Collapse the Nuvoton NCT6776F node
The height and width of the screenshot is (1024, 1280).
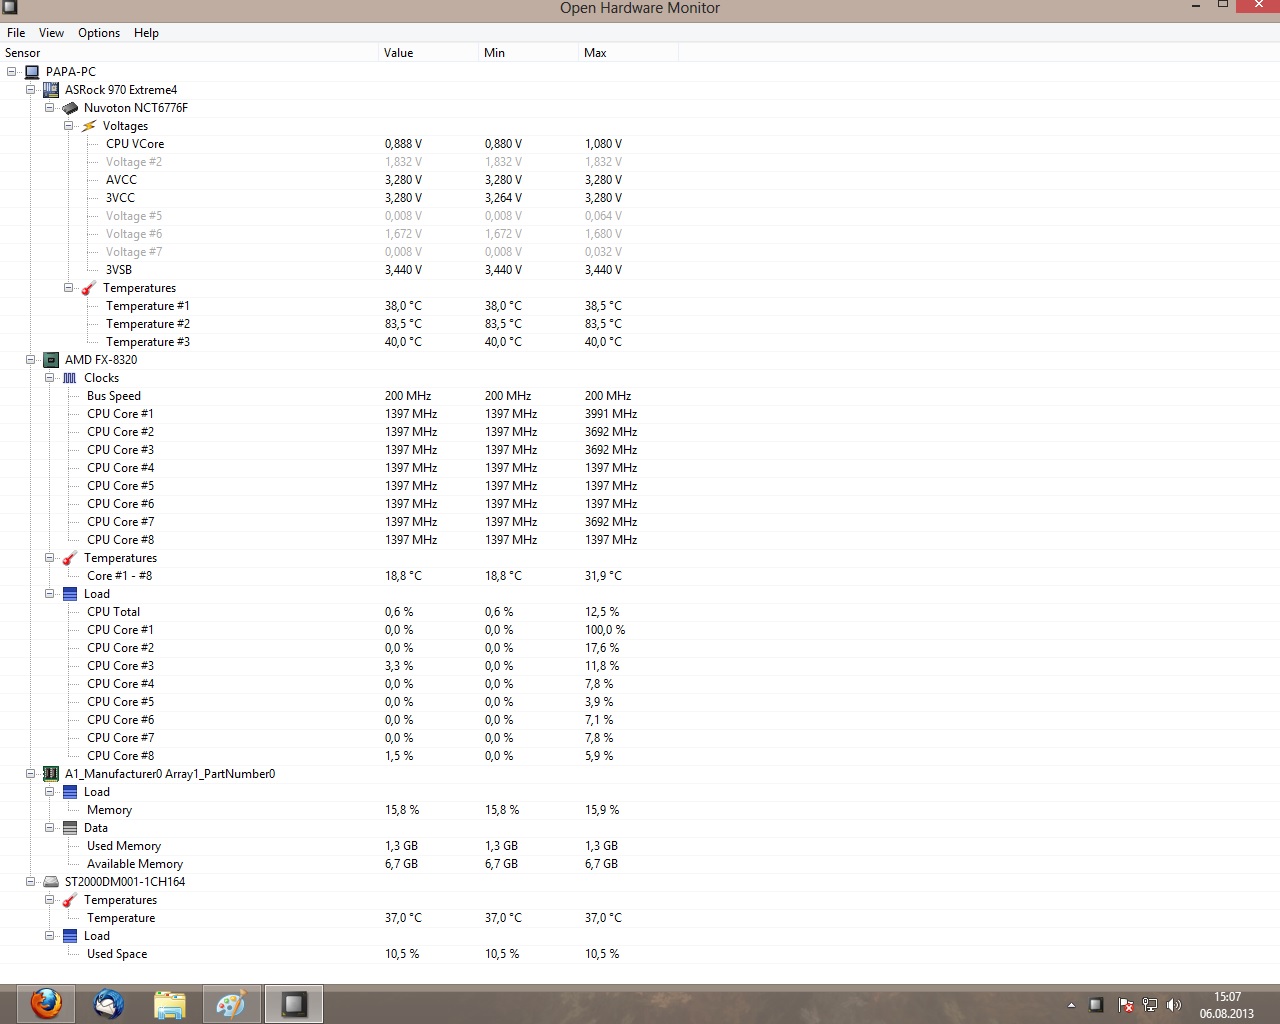(50, 108)
